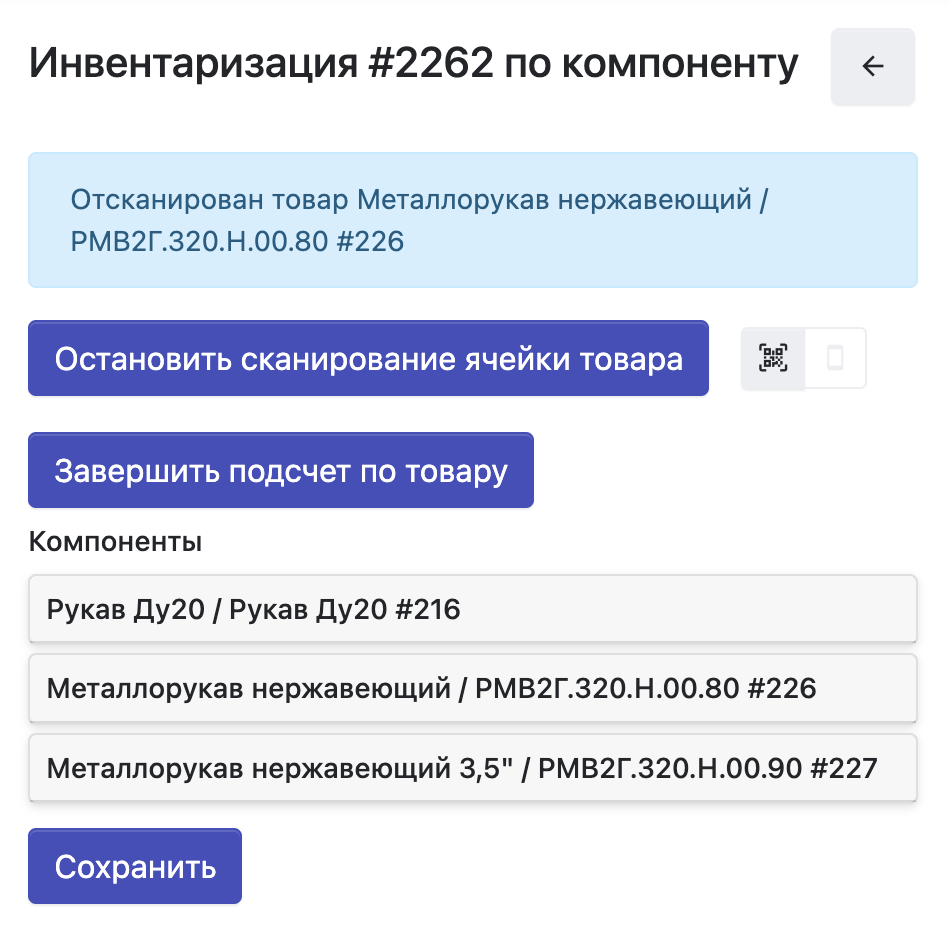The image size is (948, 940).
Task: Select the 3,5" component #227
Action: 472,768
